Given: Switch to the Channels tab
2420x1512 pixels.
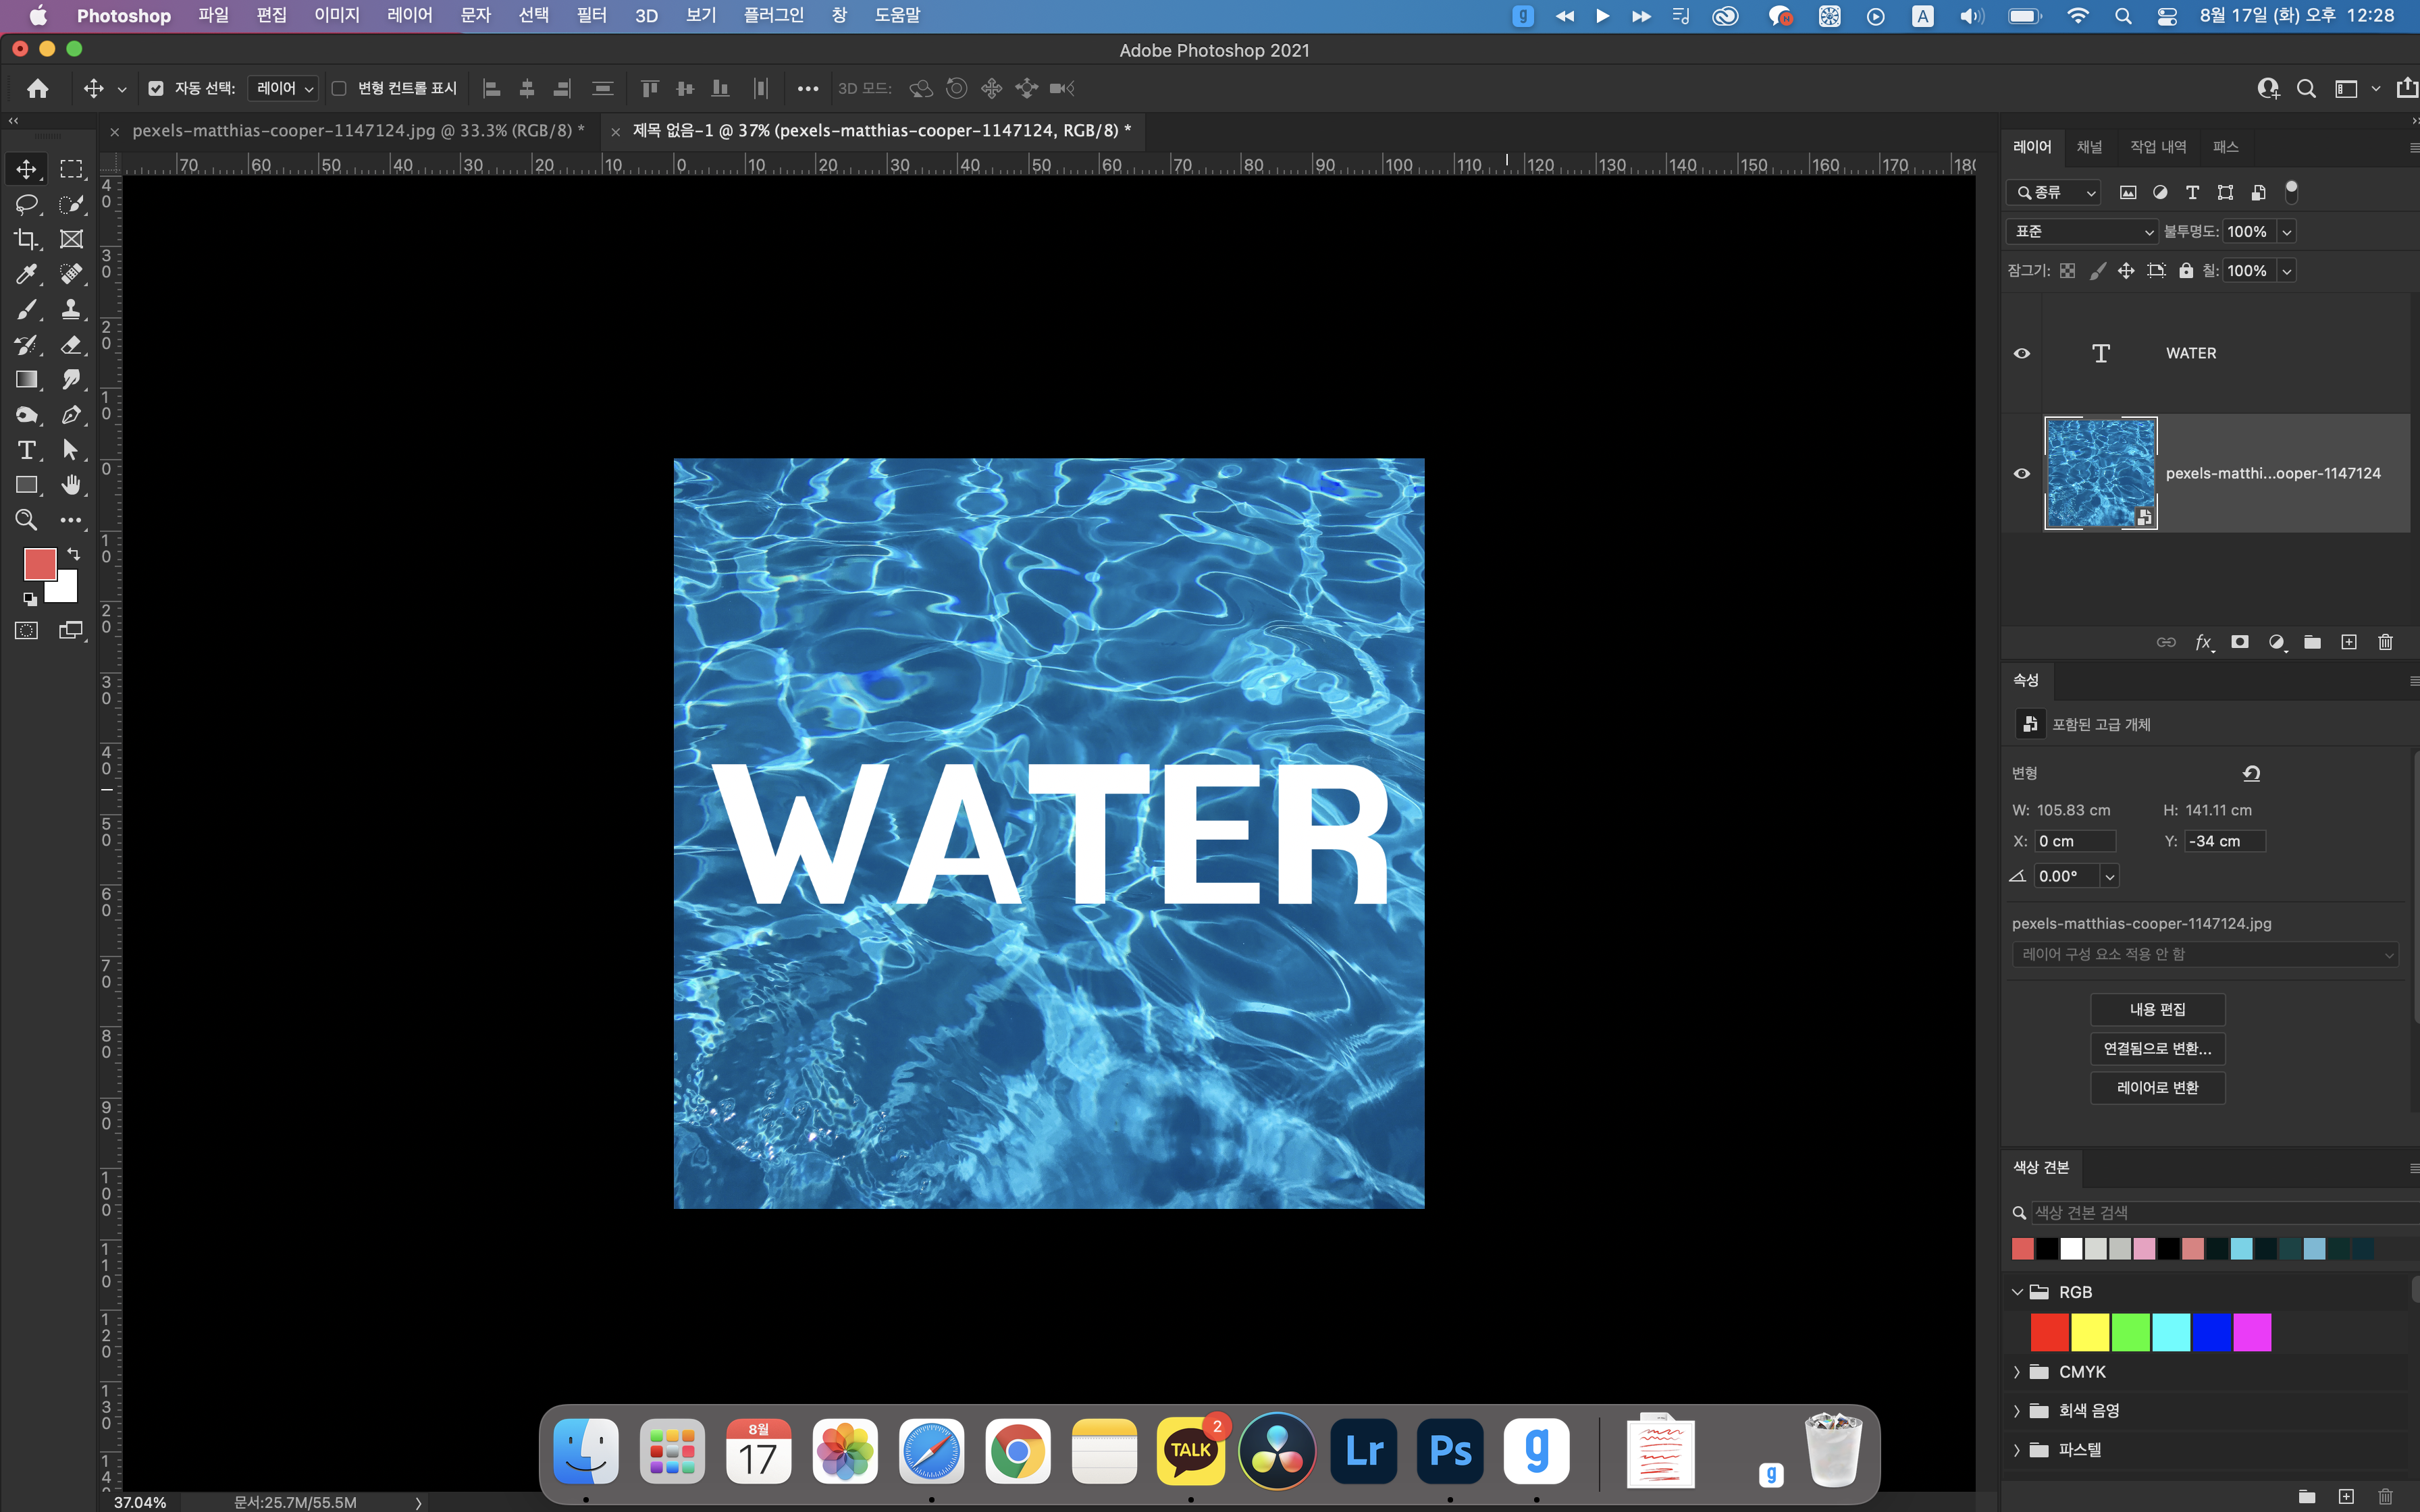Looking at the screenshot, I should click(2089, 147).
